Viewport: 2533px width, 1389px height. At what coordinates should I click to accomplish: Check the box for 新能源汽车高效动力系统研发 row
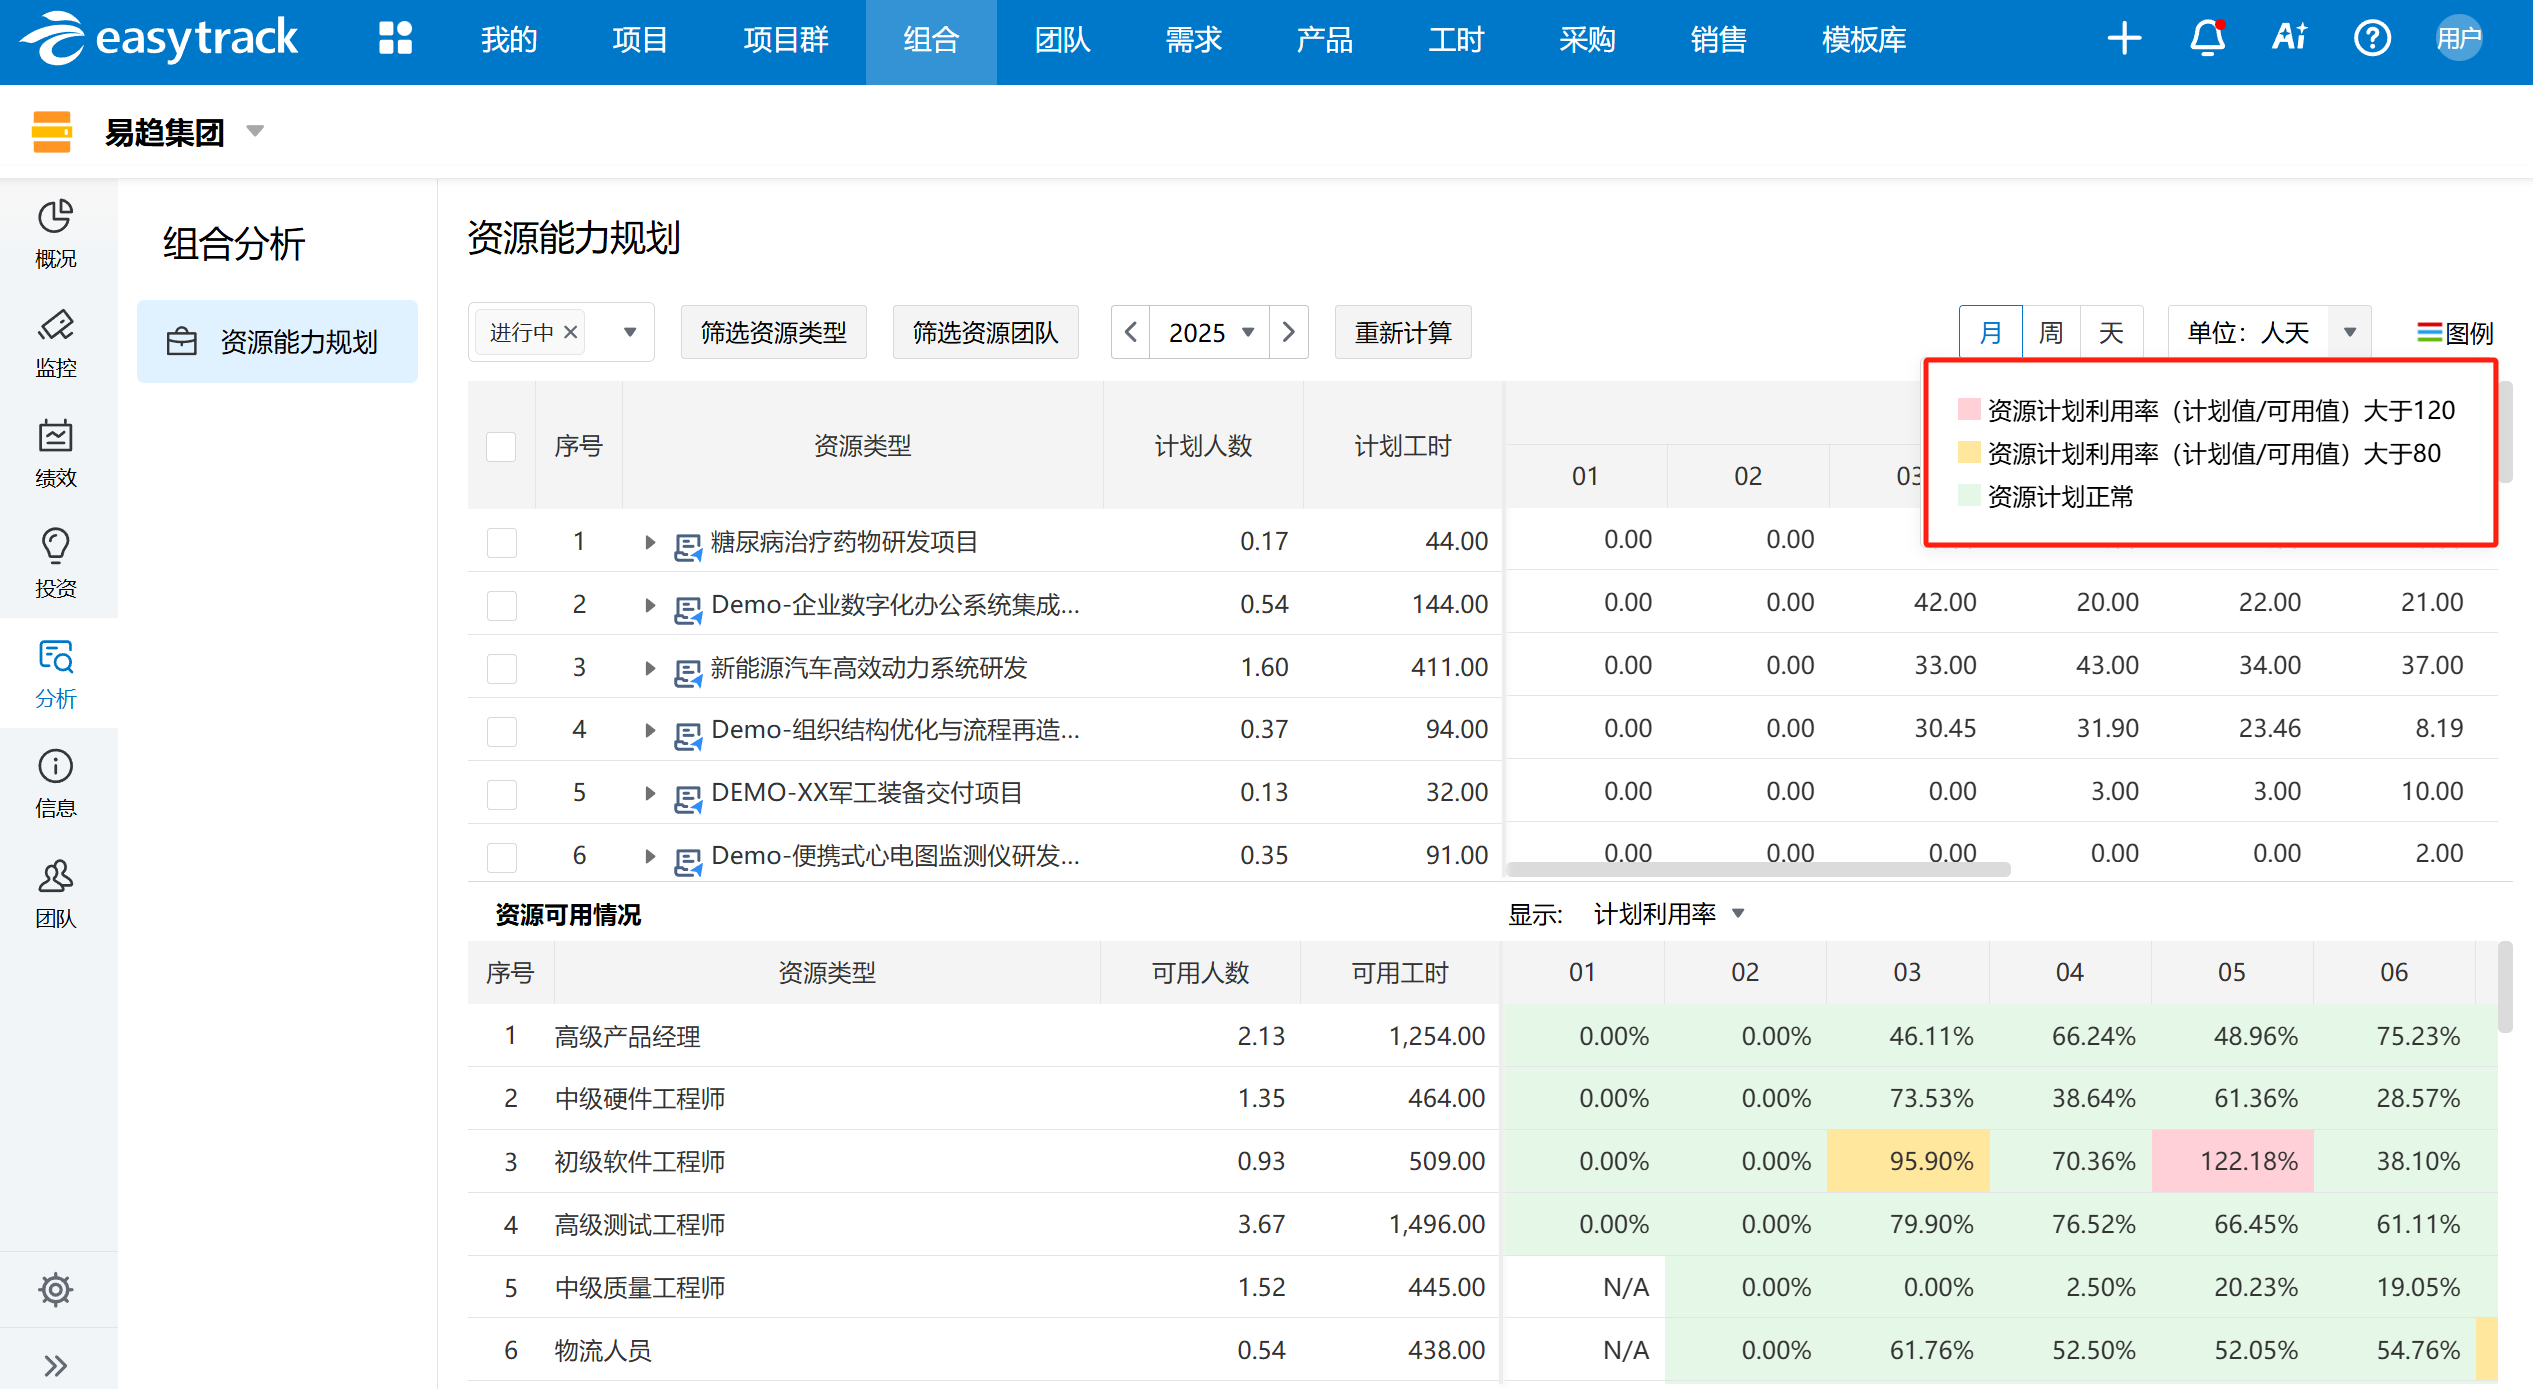[501, 668]
